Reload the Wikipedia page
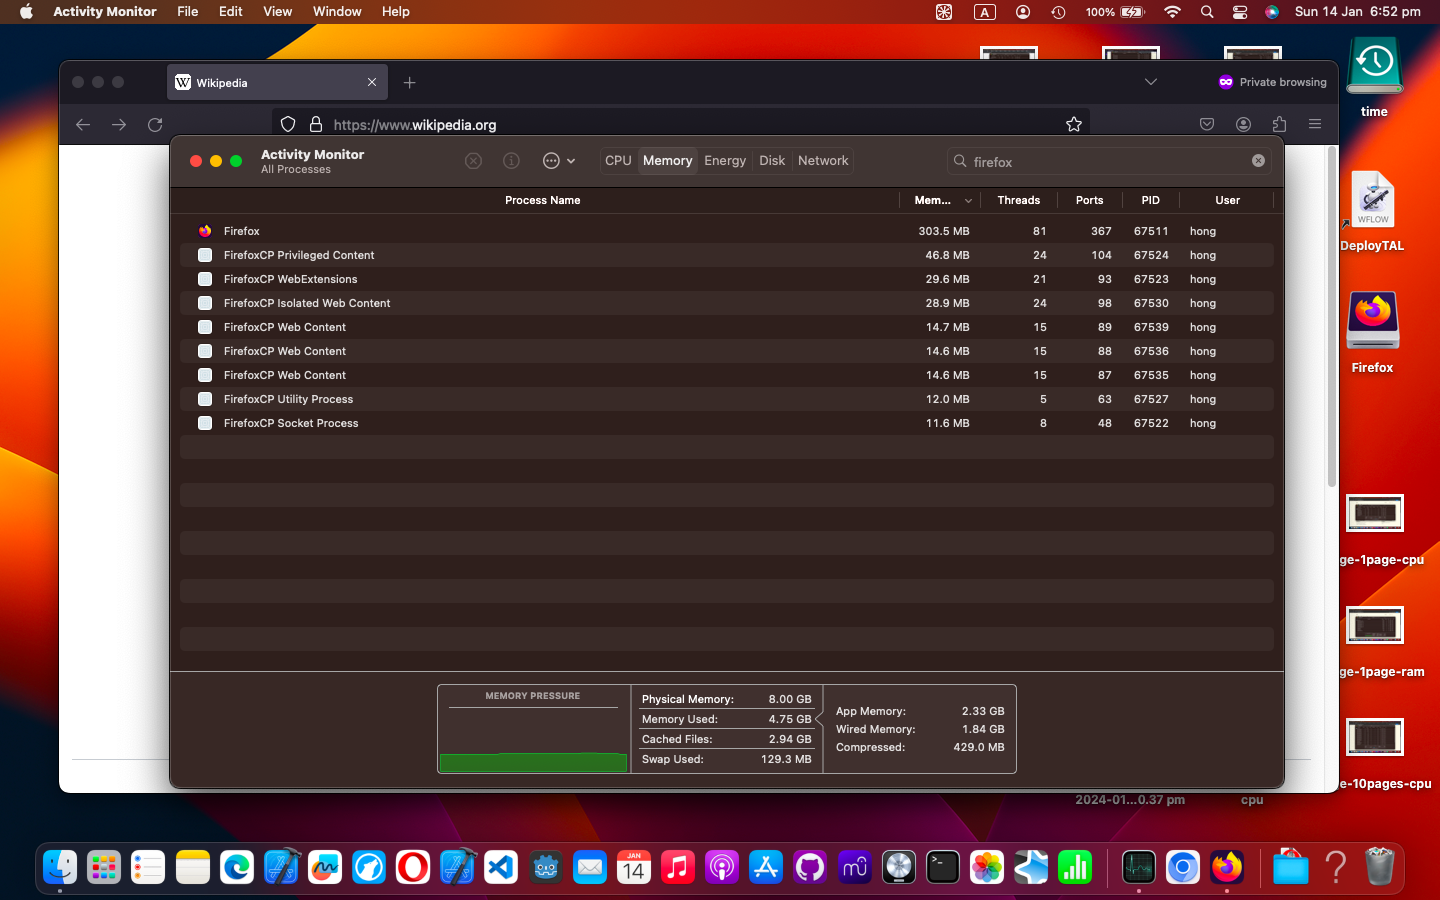Viewport: 1440px width, 900px height. (155, 124)
